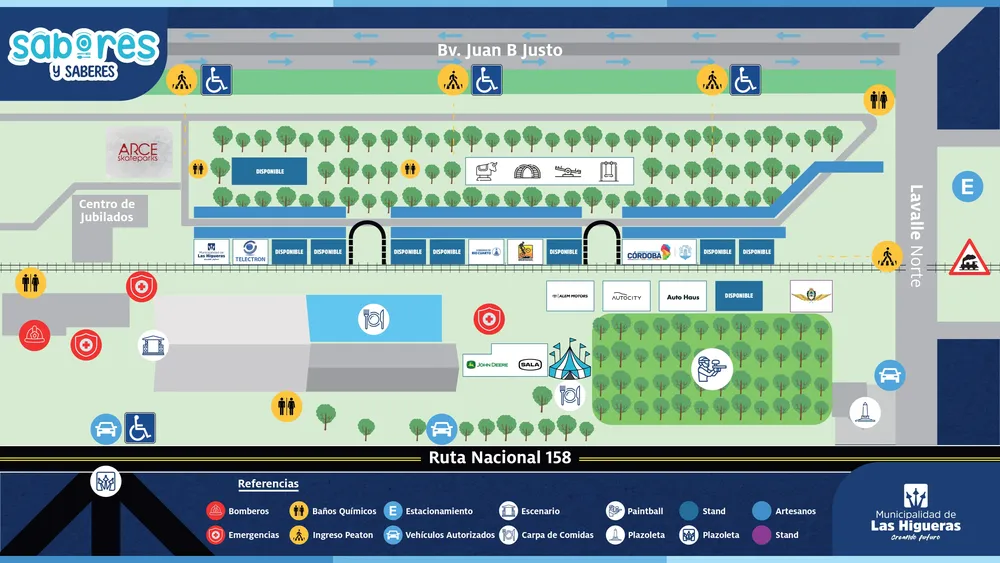Click the Centro de Jubilados label
1000x563 pixels.
(x=108, y=210)
